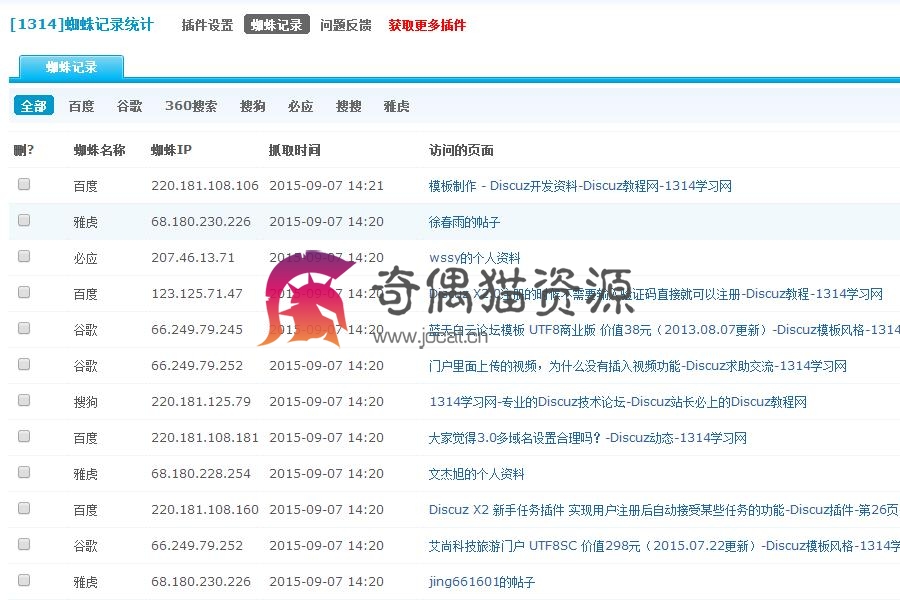Open link 模板制作 - Discuz开发资料
Screen dimensions: 900x600
(580, 186)
